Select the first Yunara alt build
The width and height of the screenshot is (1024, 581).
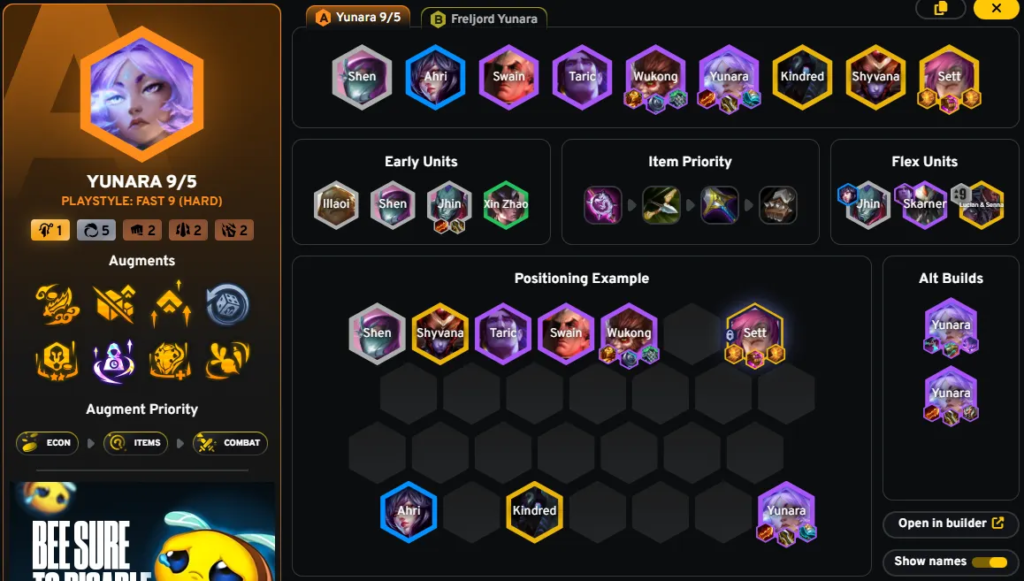[x=951, y=327]
